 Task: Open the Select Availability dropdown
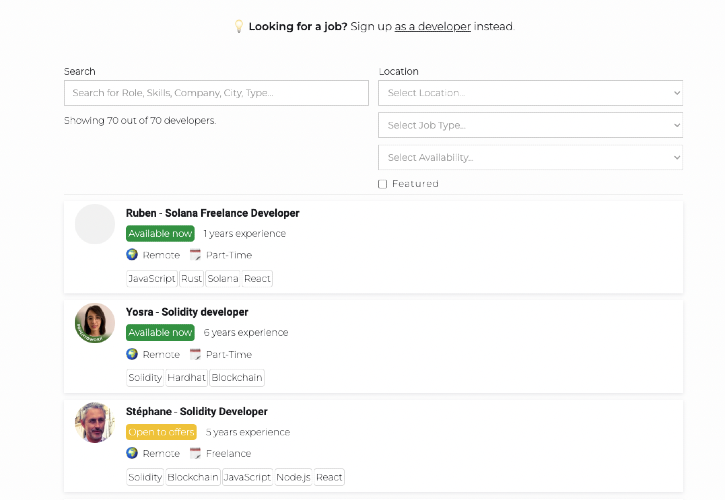(x=530, y=157)
